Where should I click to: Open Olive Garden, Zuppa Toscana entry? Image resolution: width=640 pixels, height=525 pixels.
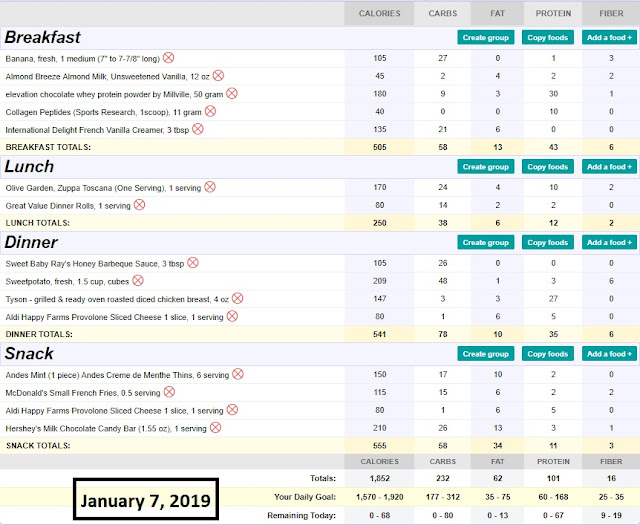tap(103, 188)
